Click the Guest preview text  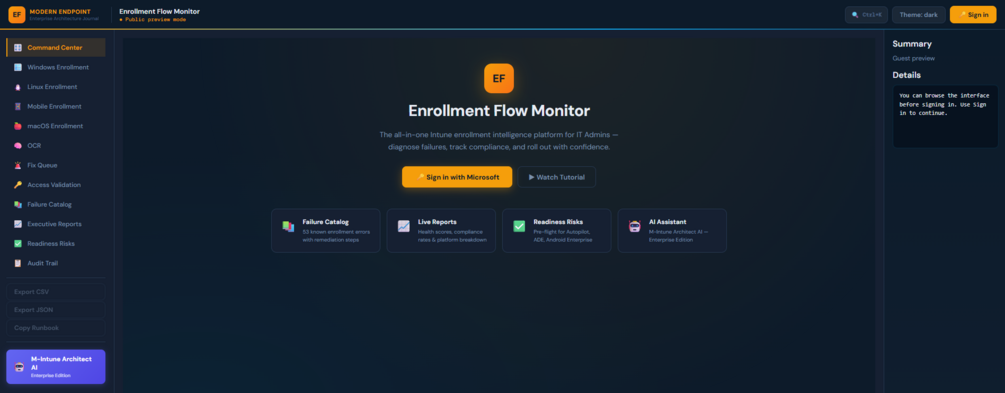(x=913, y=58)
